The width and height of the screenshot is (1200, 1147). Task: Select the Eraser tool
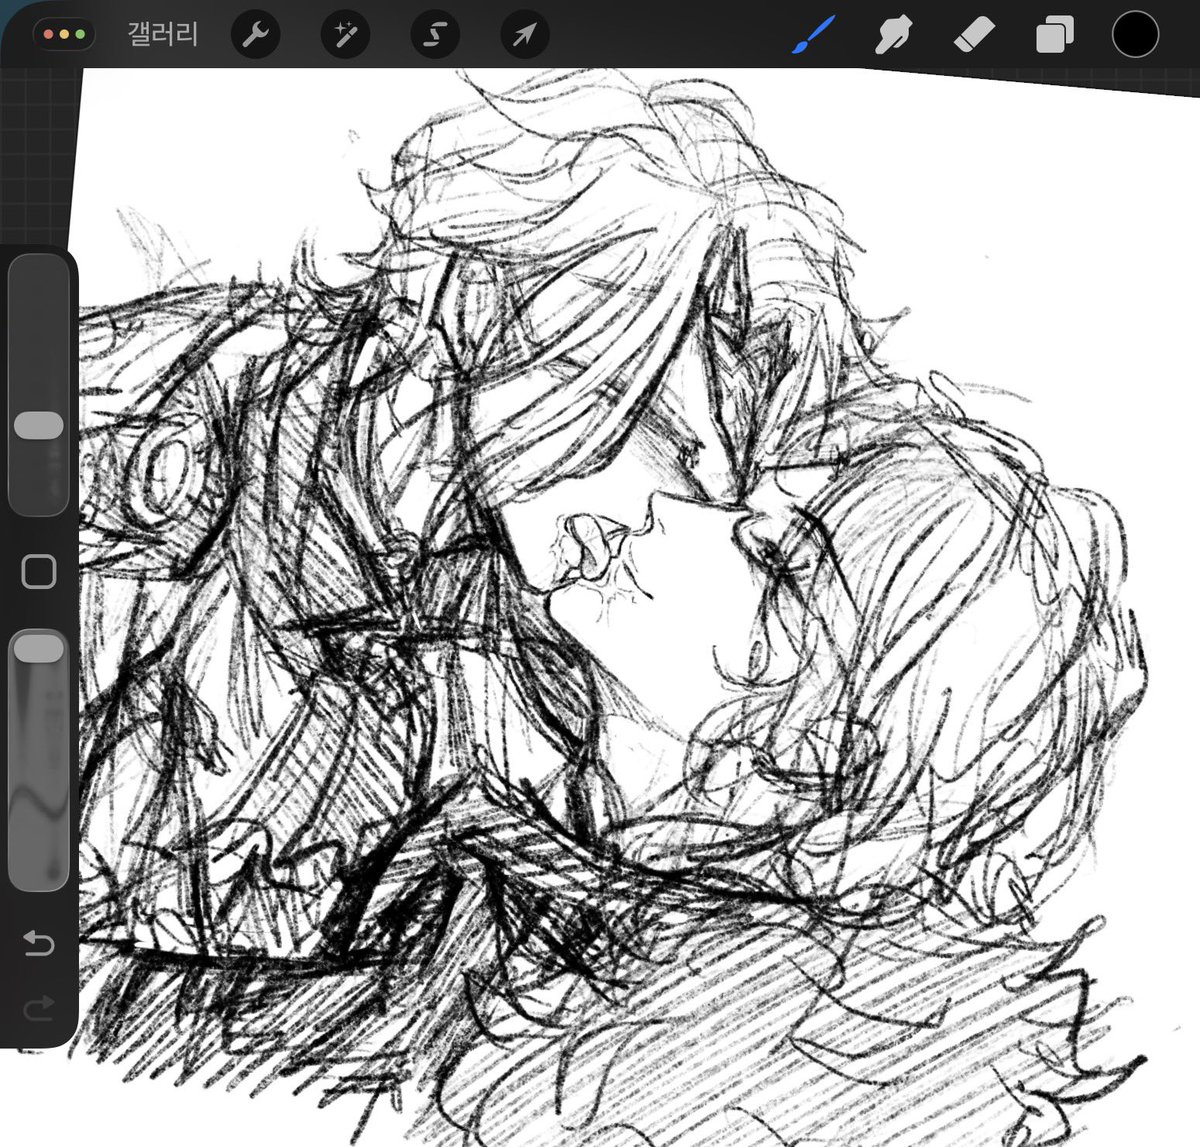pos(974,36)
